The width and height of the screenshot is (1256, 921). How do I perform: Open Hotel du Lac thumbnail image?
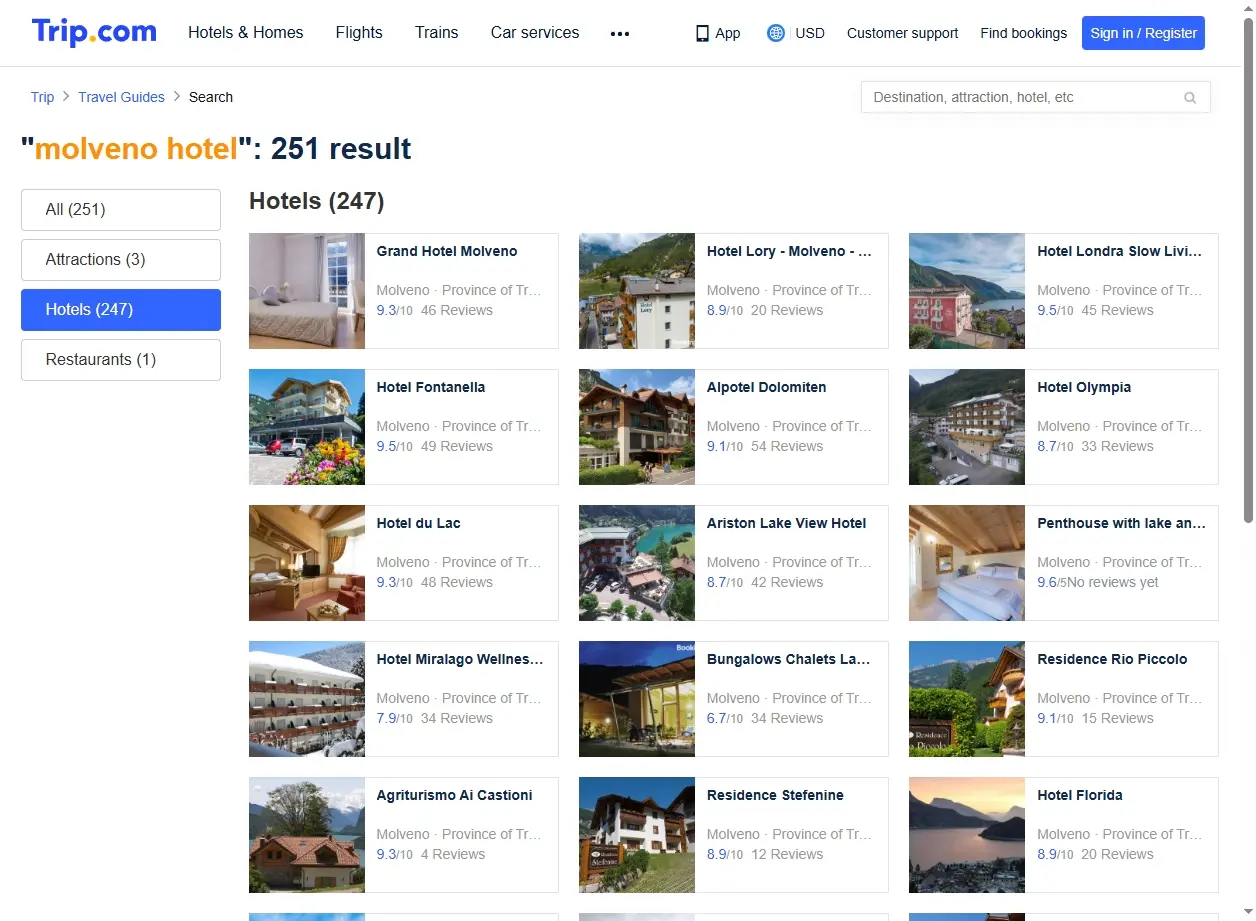tap(307, 563)
